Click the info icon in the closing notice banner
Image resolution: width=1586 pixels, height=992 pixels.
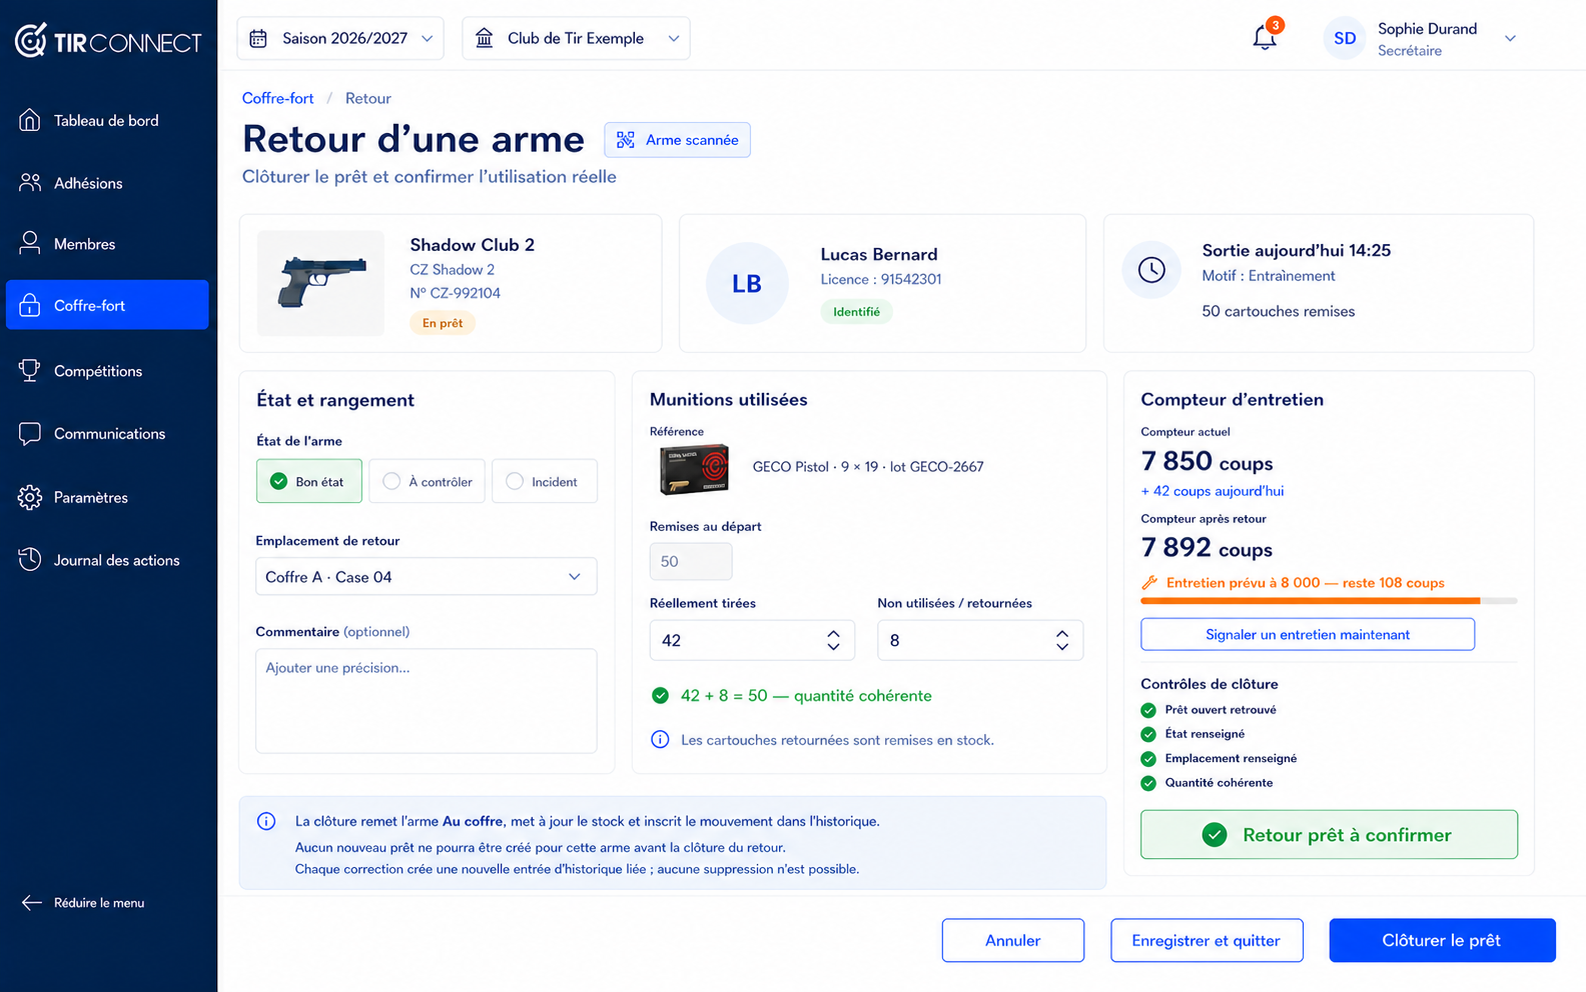[266, 821]
